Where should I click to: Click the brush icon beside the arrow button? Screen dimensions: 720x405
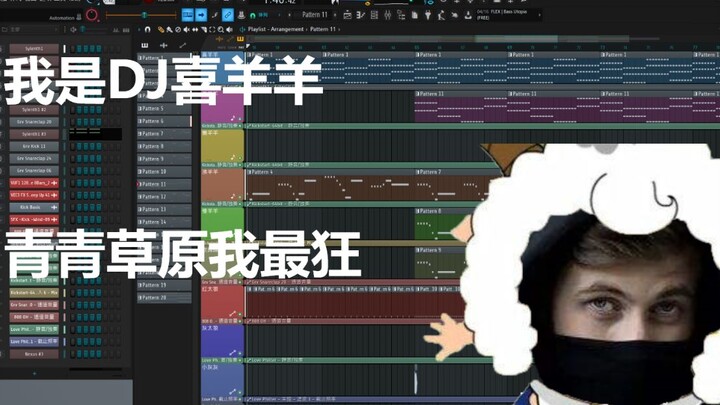[x=214, y=15]
